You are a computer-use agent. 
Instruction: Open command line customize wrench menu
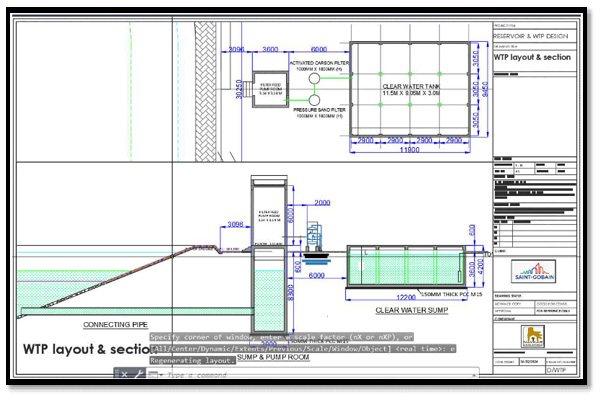[x=139, y=374]
